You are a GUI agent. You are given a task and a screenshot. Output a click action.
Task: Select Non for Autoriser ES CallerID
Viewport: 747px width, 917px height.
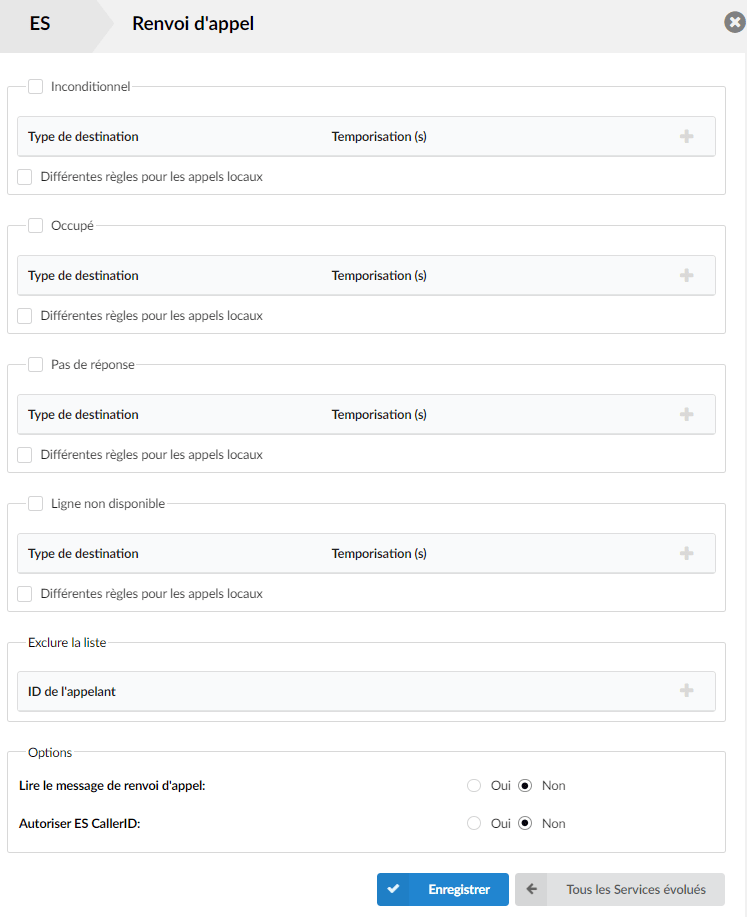[x=525, y=823]
